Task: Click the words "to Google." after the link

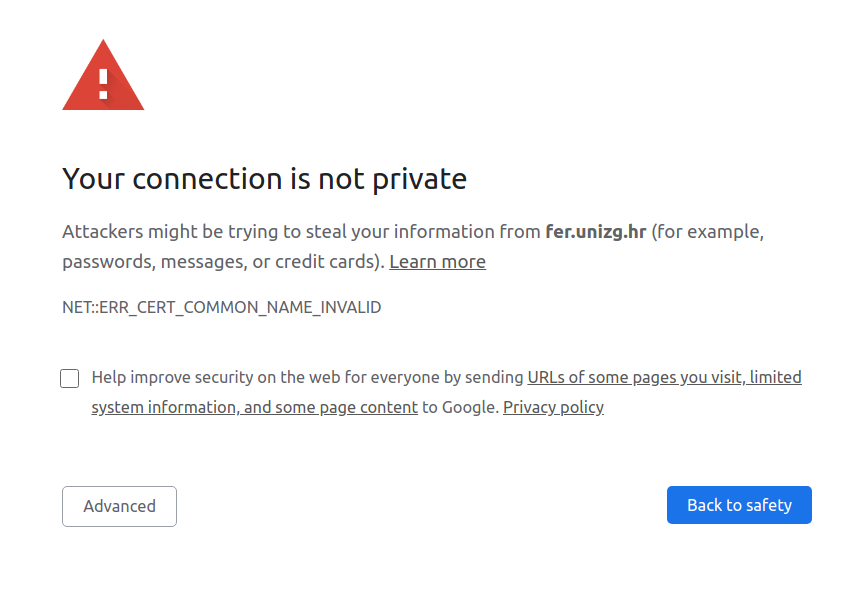Action: [460, 407]
